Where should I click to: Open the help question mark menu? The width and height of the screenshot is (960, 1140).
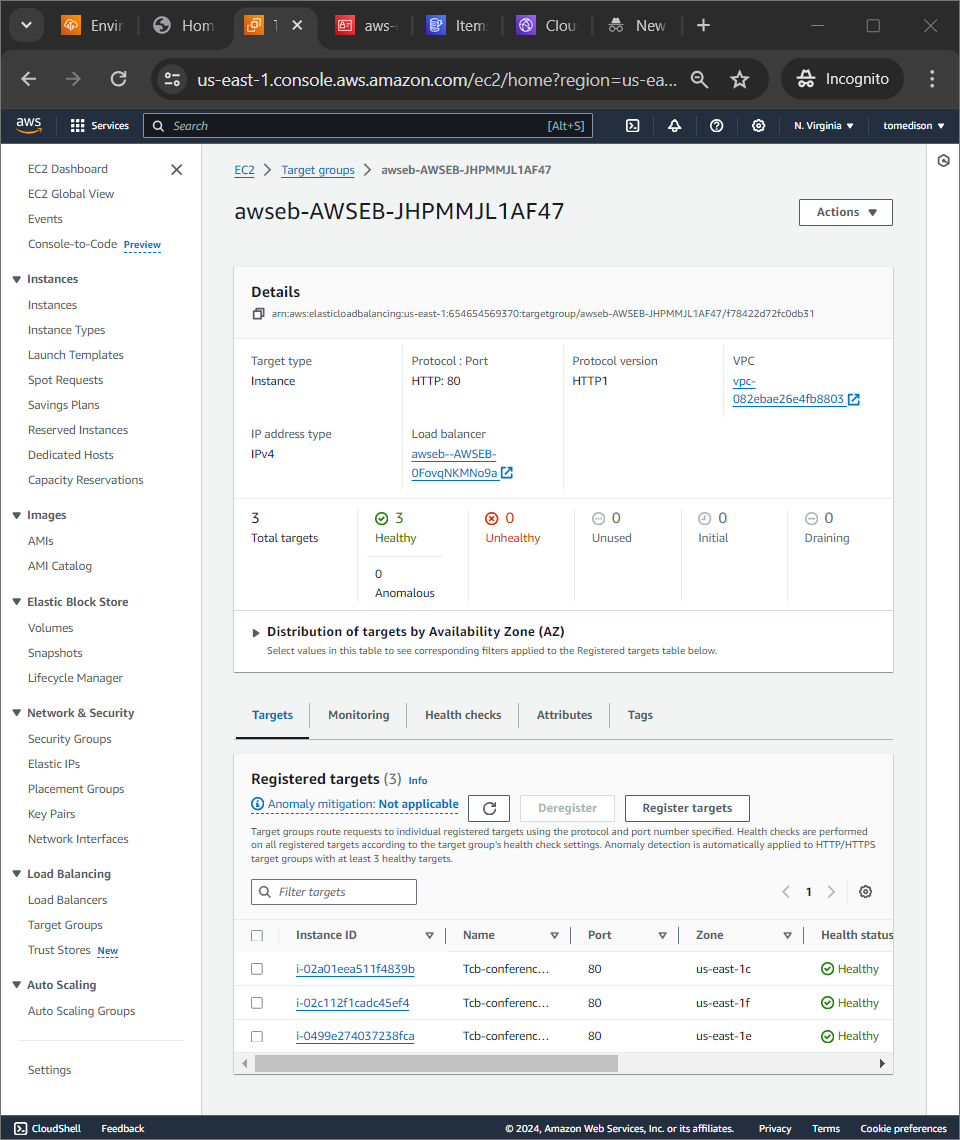[x=716, y=126]
